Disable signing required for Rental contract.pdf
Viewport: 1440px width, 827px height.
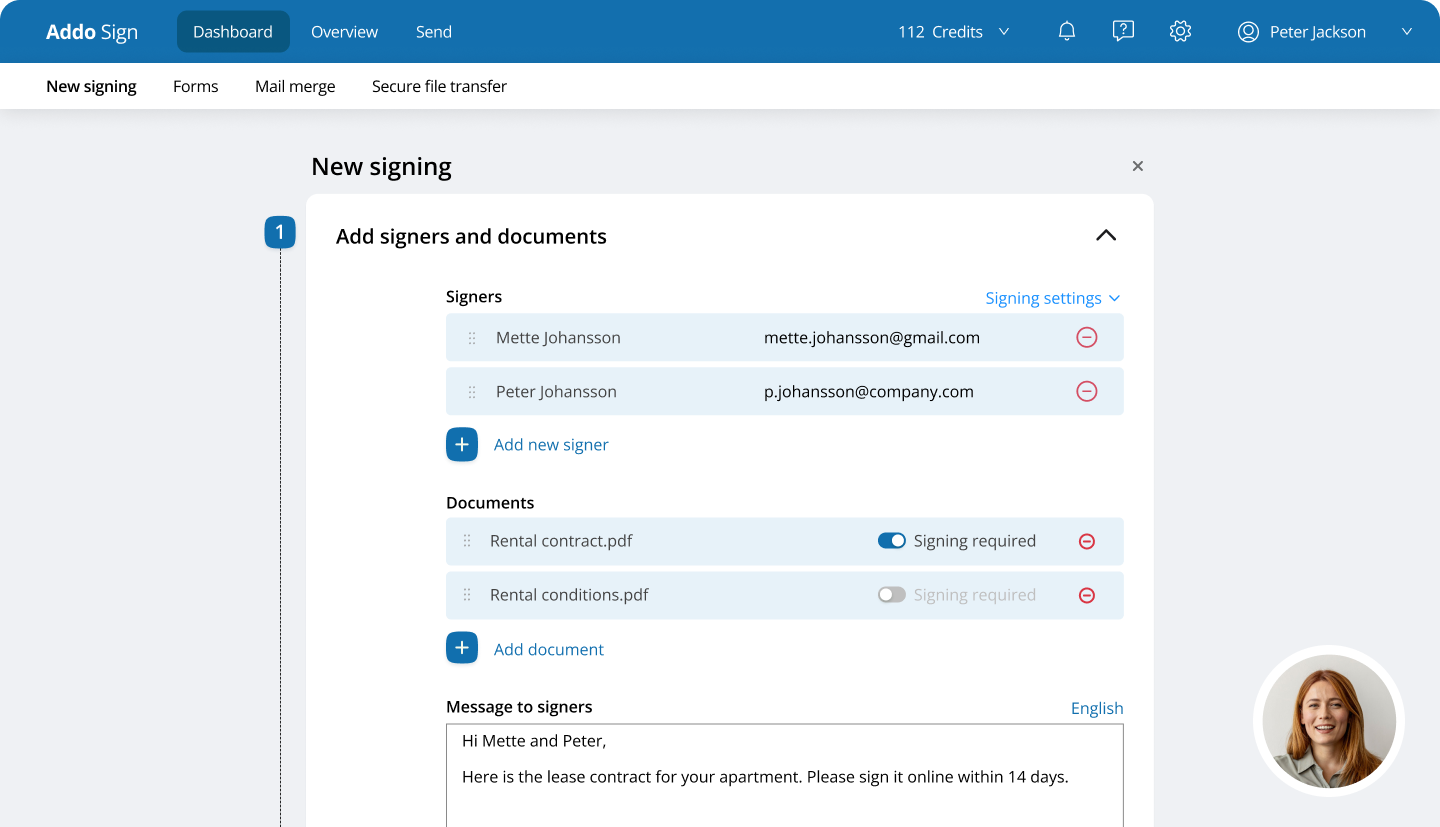coord(892,541)
